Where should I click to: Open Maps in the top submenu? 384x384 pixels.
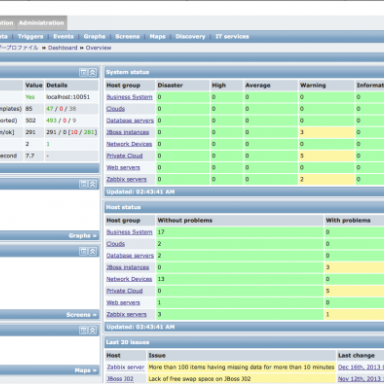pyautogui.click(x=157, y=37)
